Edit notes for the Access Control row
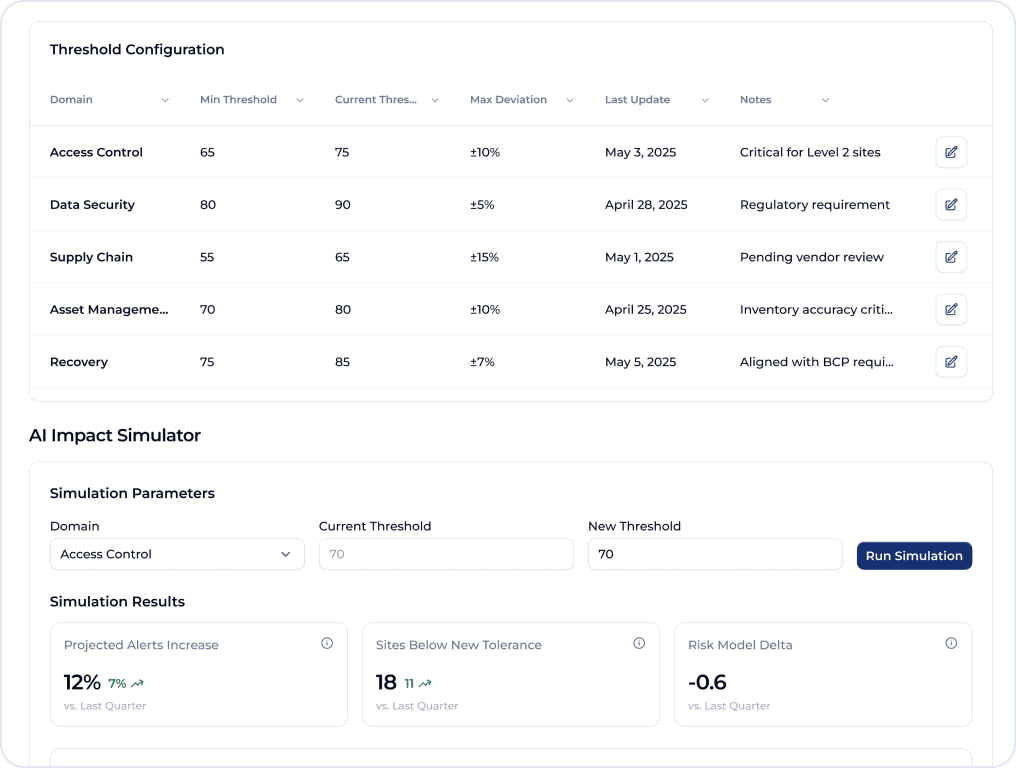The height and width of the screenshot is (768, 1016). (x=950, y=152)
